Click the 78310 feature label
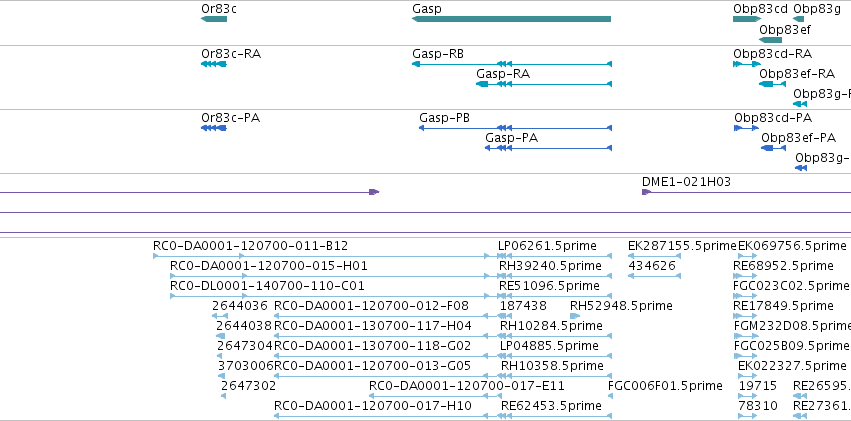The image size is (851, 421). (758, 406)
